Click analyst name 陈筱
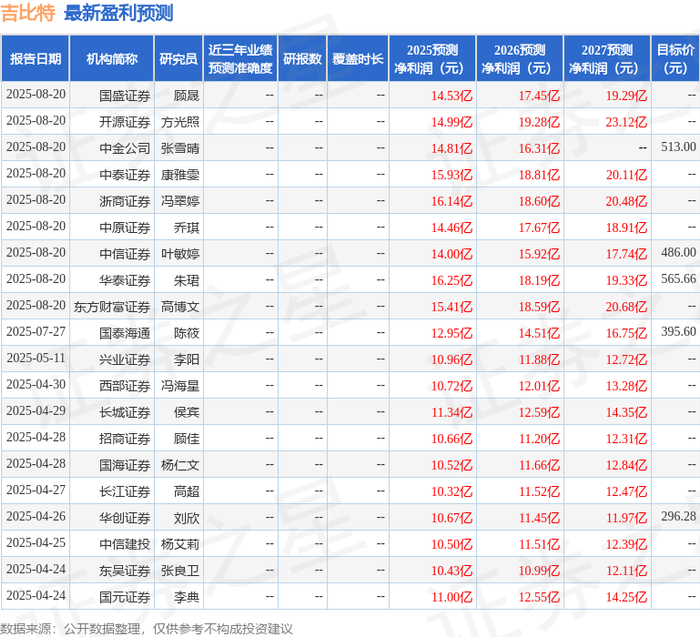Screen dimensions: 700x637 [x=187, y=333]
